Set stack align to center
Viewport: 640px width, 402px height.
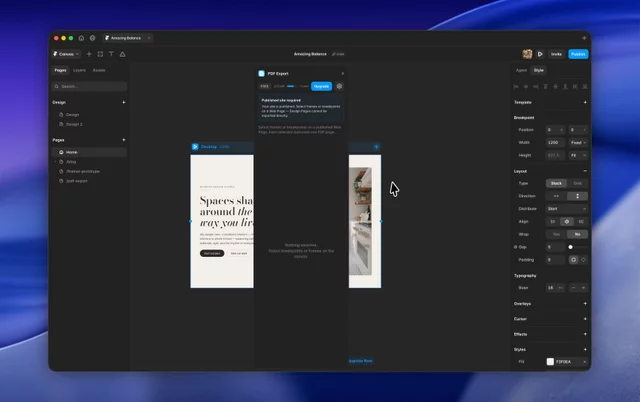(567, 222)
